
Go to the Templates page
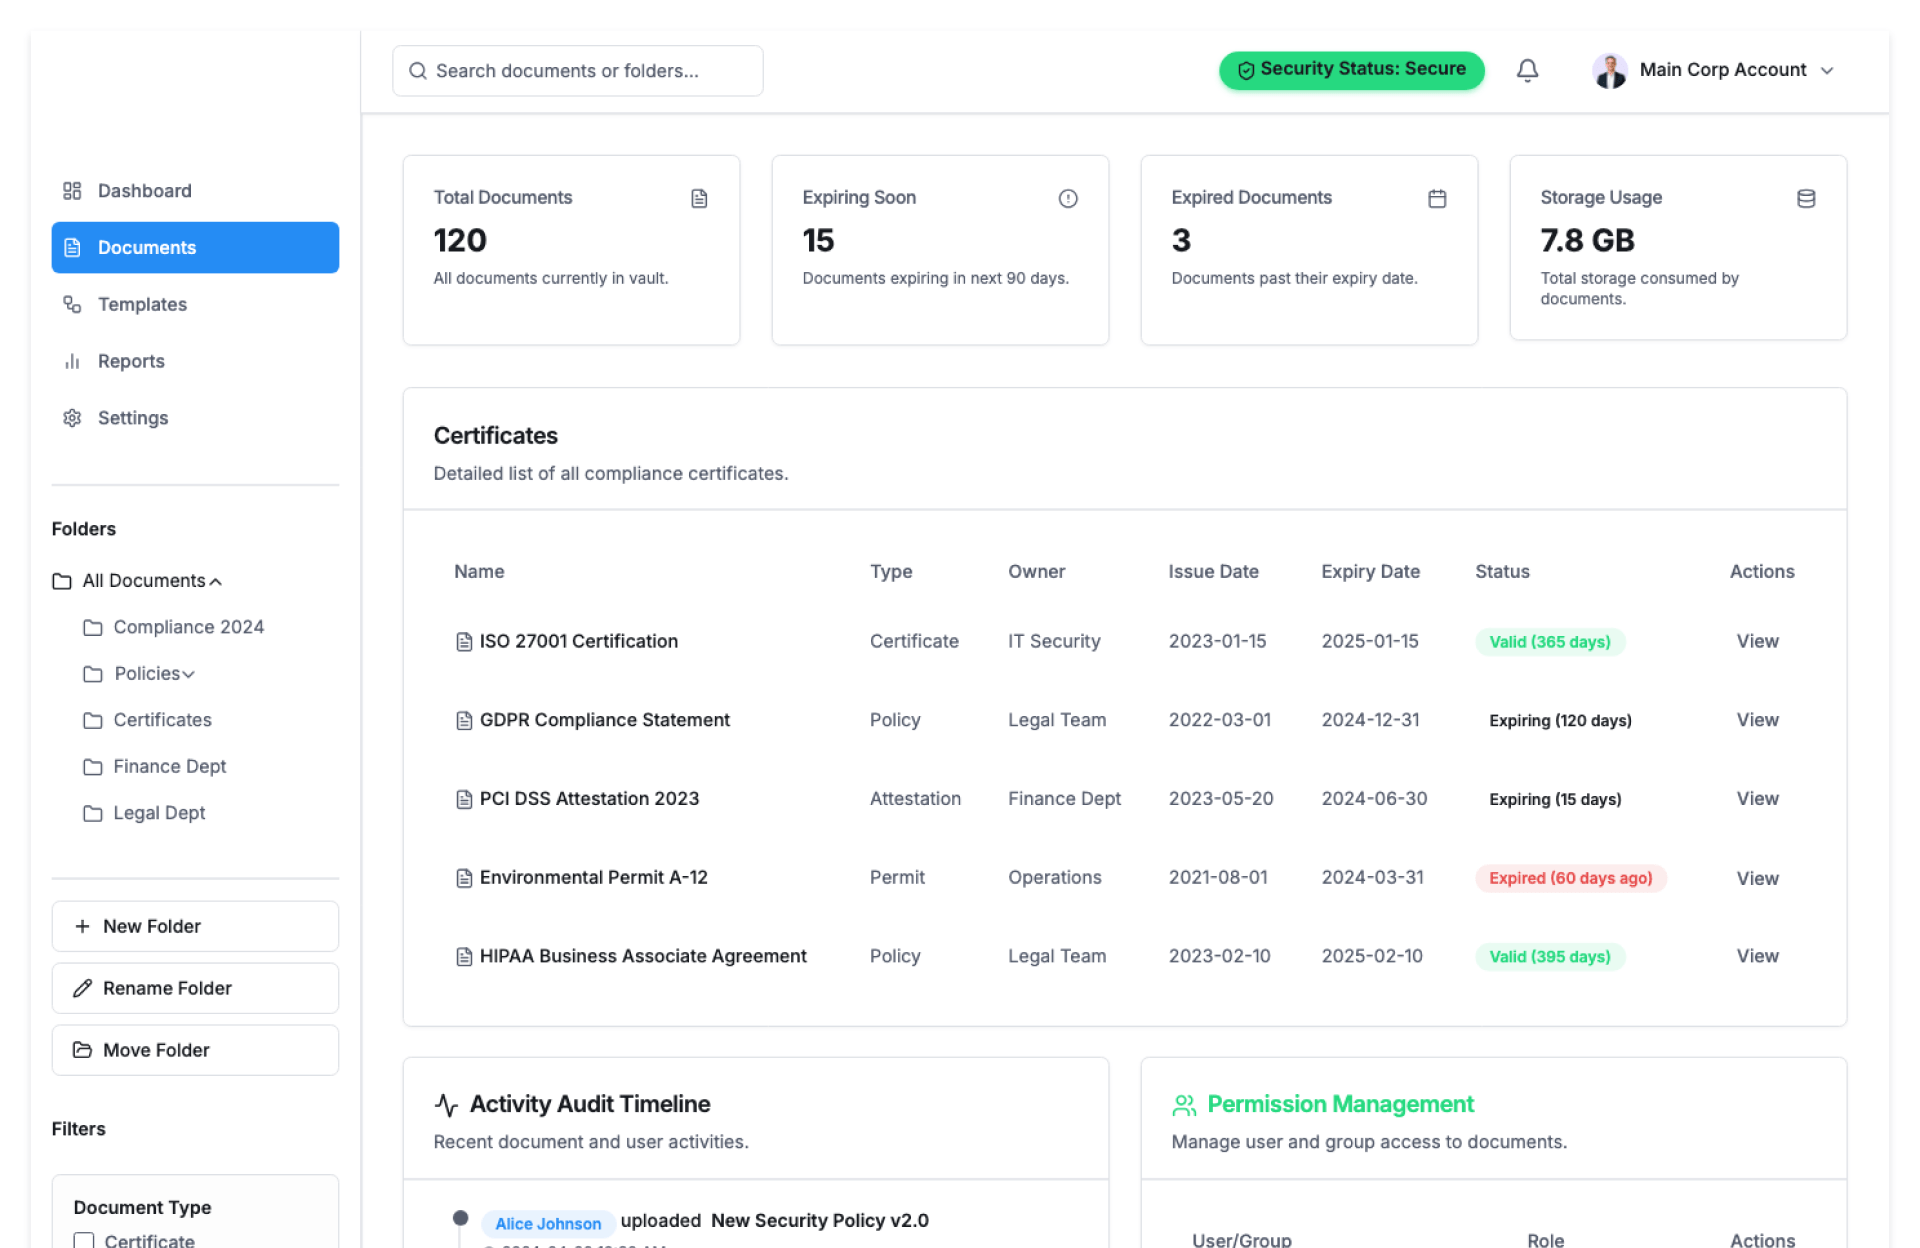(x=142, y=304)
